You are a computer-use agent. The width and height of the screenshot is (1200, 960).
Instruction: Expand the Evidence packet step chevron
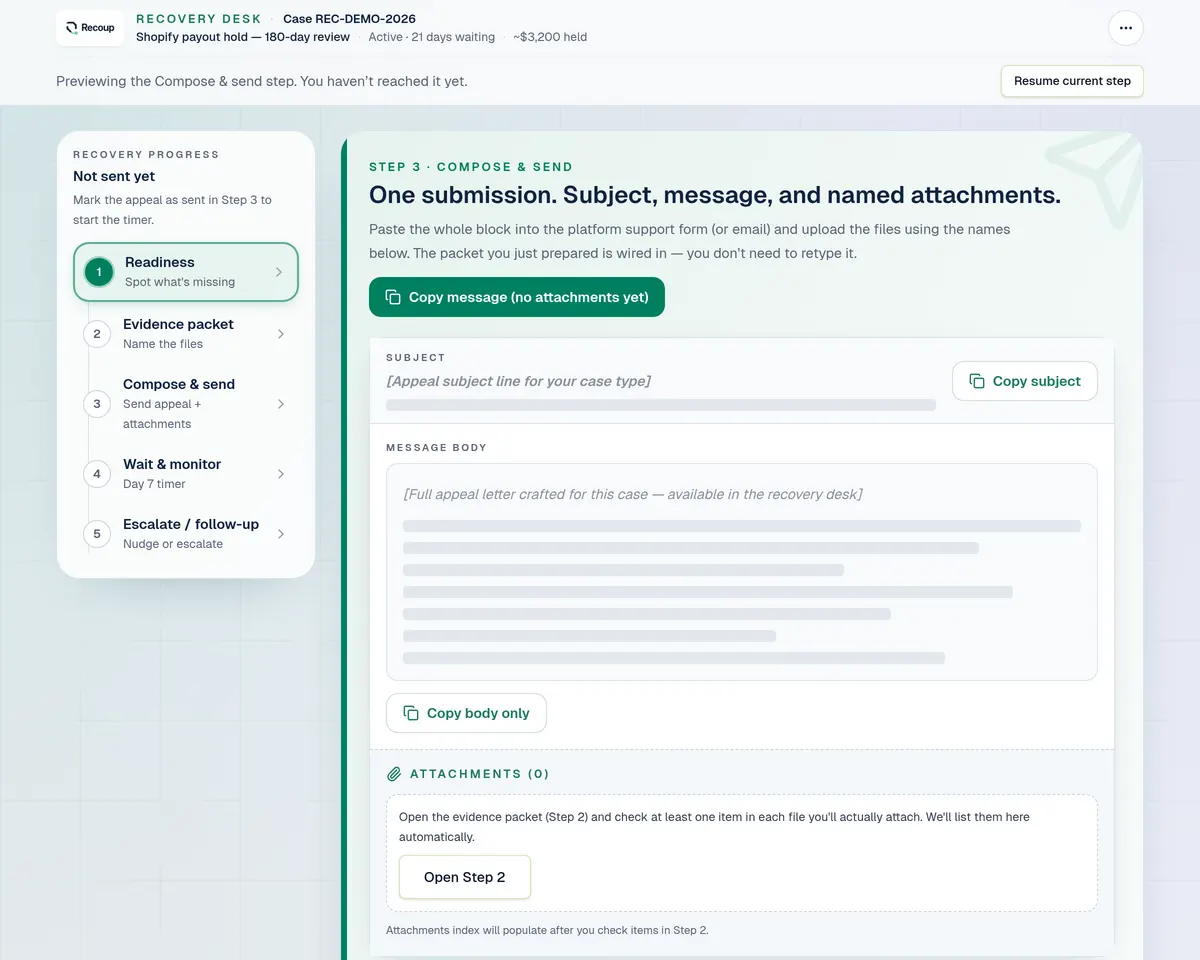click(281, 334)
